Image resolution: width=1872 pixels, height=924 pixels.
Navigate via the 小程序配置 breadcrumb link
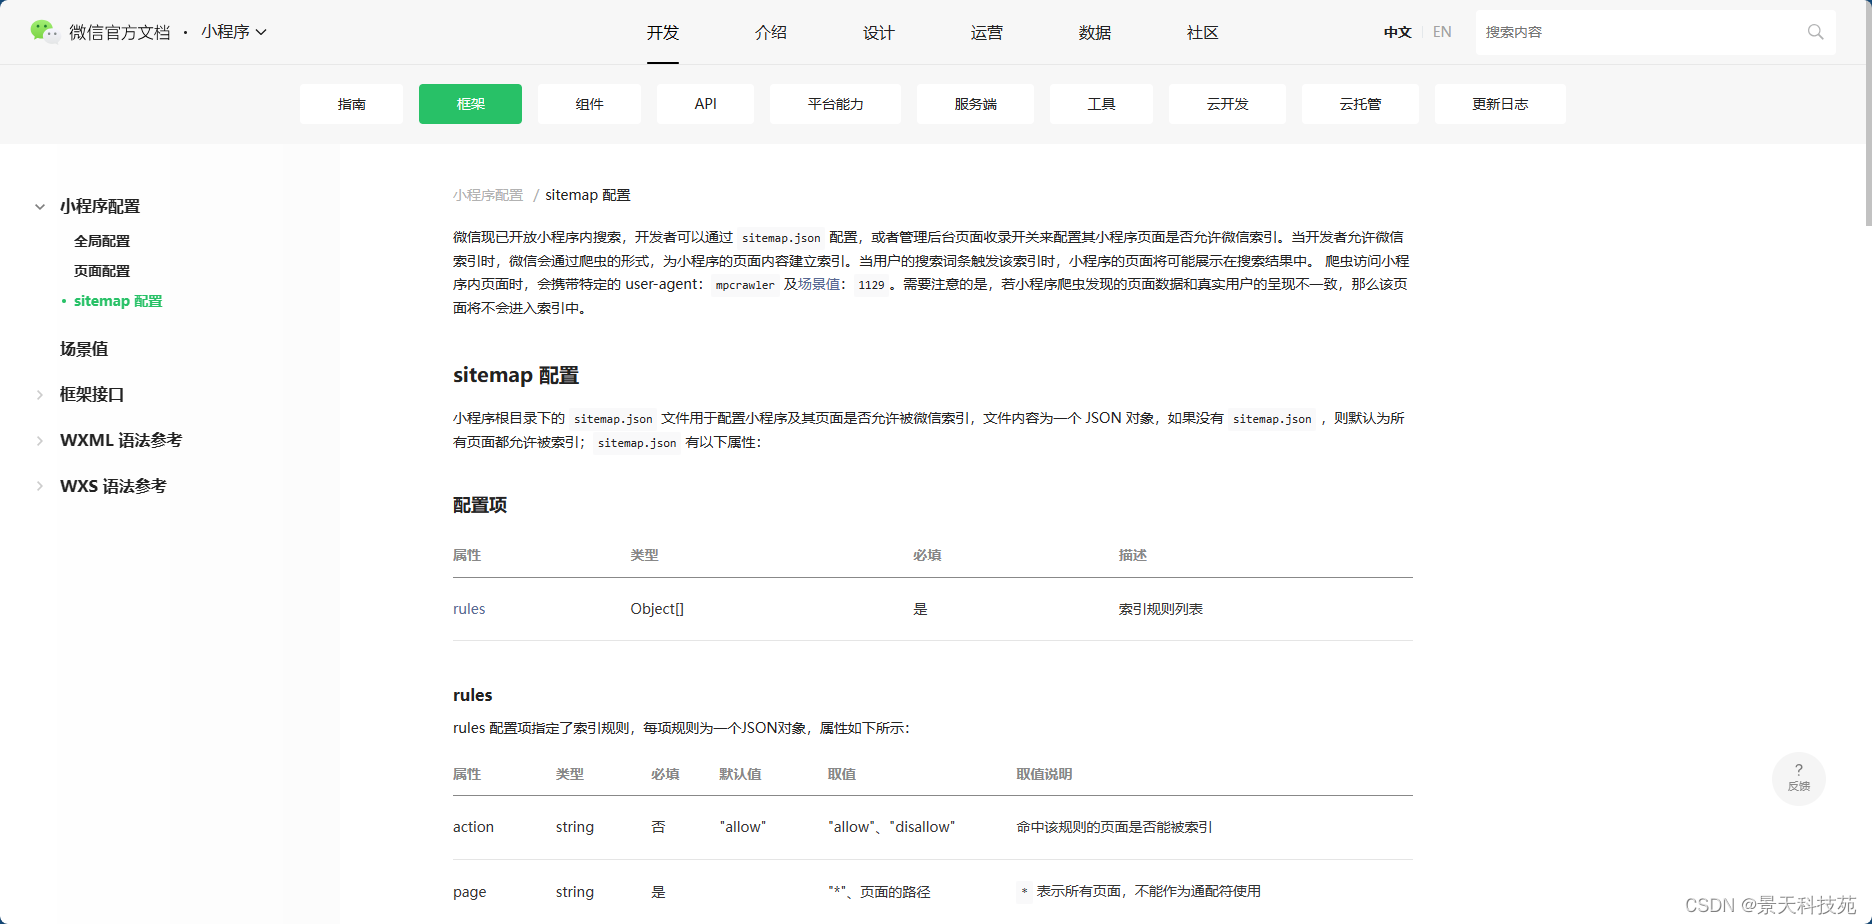coord(488,194)
